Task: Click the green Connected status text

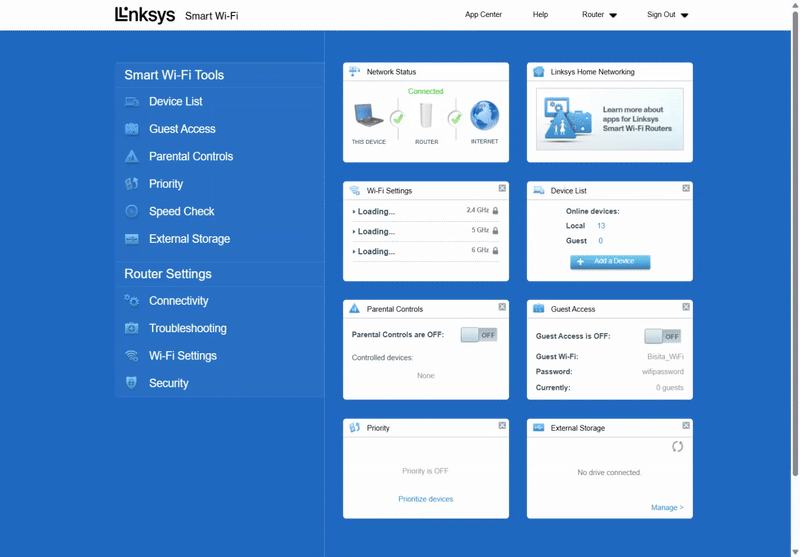Action: (426, 91)
